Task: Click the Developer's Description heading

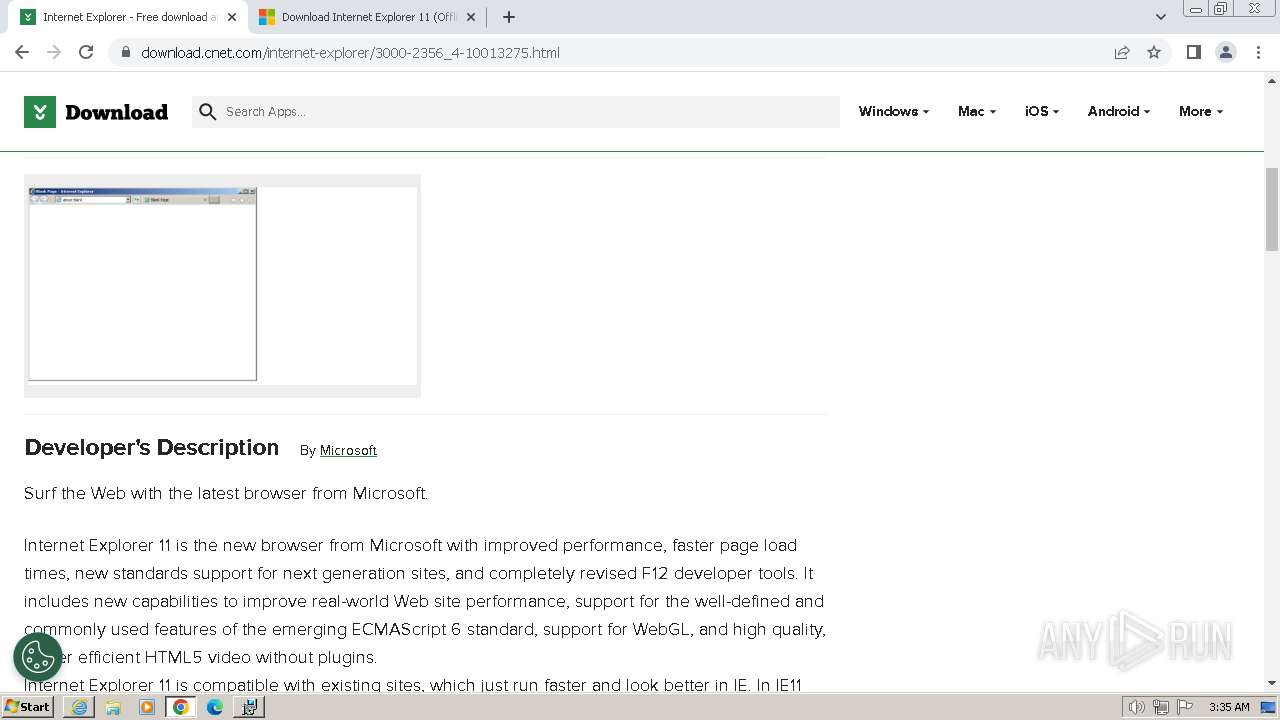Action: [151, 447]
